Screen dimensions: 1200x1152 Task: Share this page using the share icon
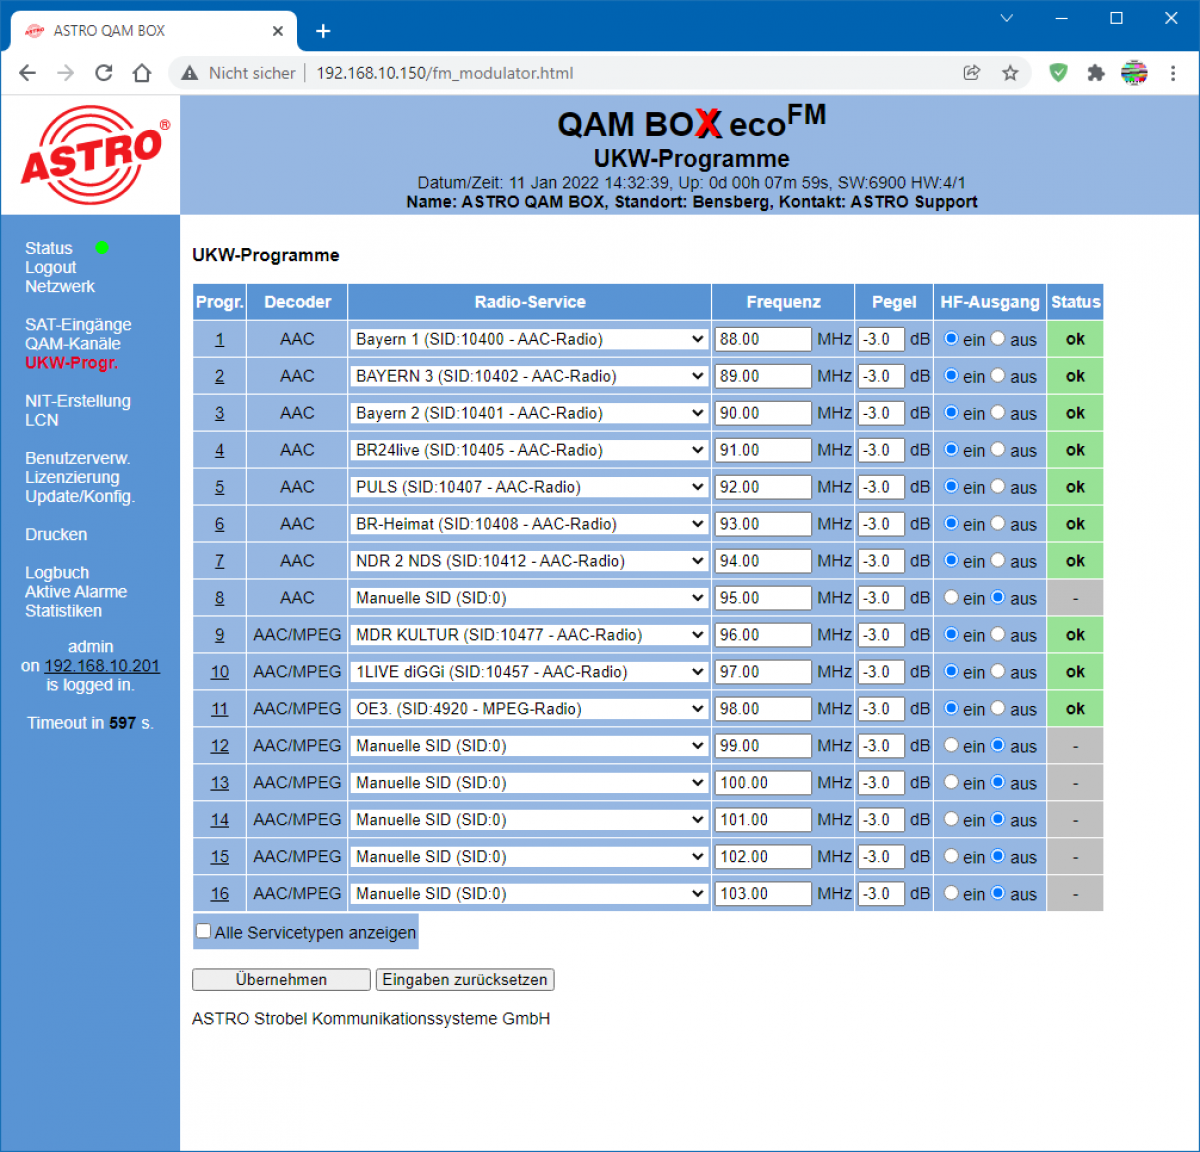point(972,73)
